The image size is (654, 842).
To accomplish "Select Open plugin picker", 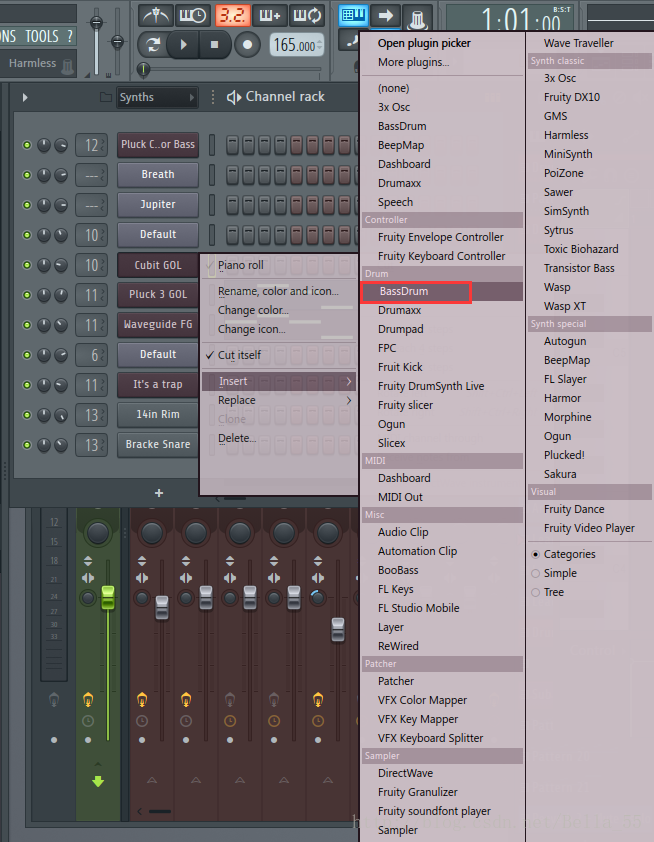I will [x=424, y=43].
